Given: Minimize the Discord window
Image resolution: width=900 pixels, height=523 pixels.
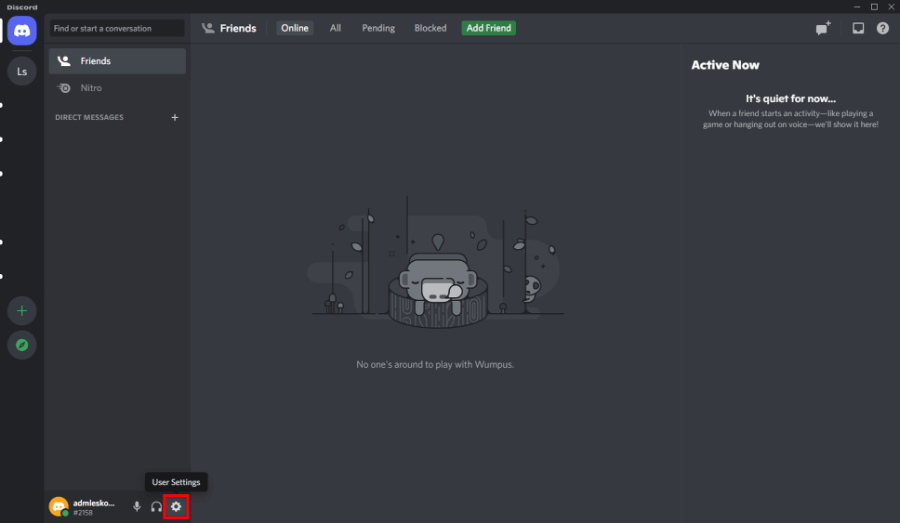Looking at the screenshot, I should coord(856,7).
